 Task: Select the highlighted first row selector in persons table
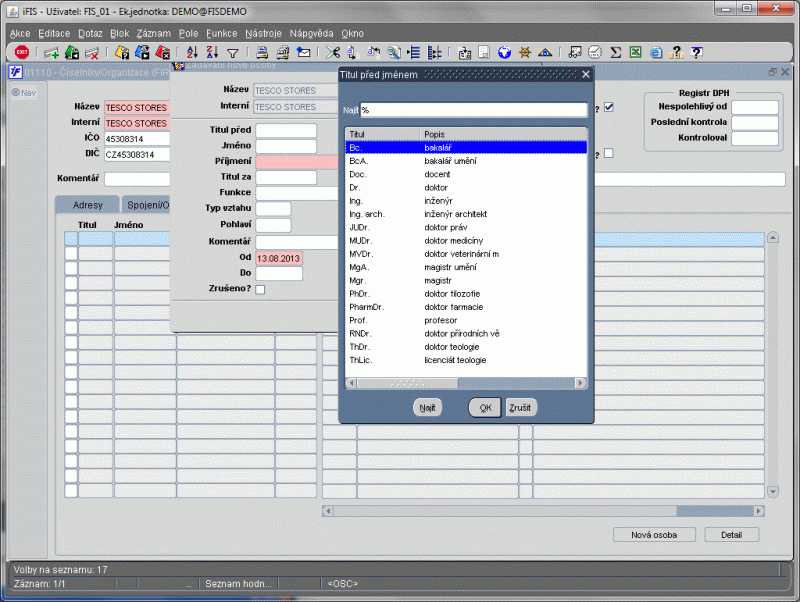click(x=71, y=238)
